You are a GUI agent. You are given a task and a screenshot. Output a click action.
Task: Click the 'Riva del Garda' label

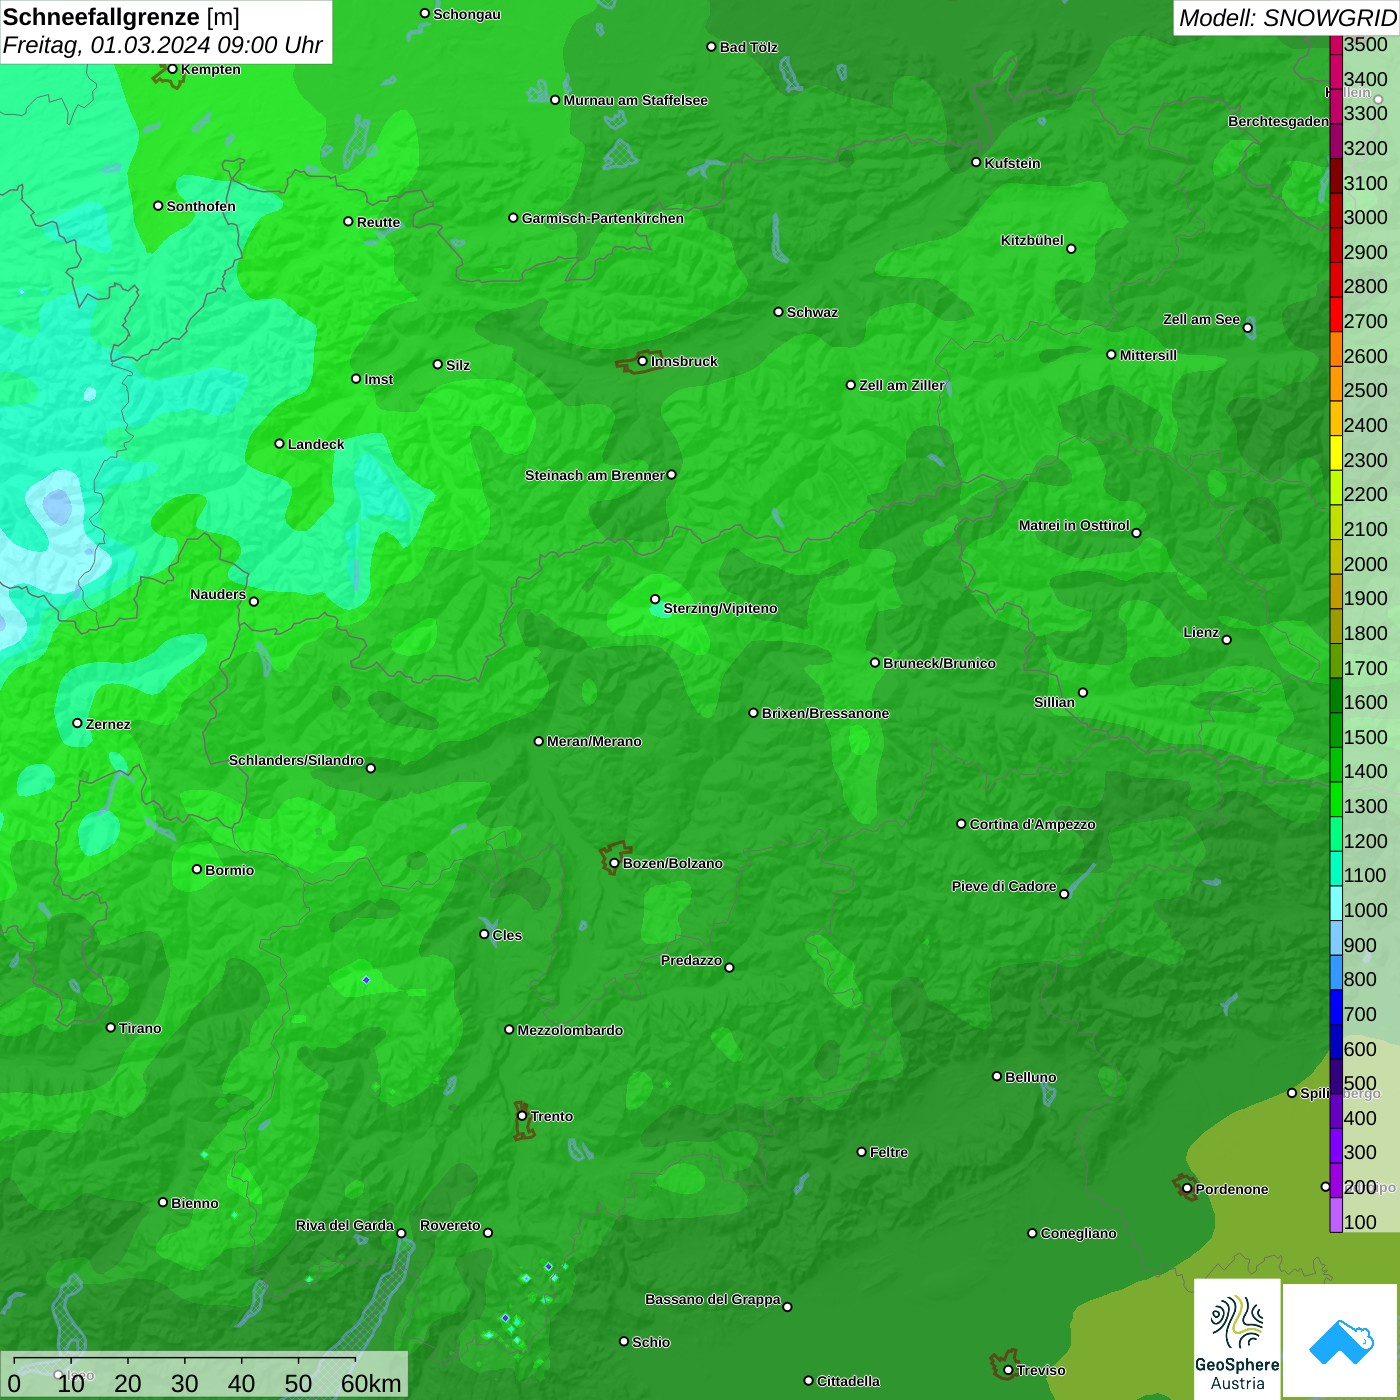tap(345, 1225)
